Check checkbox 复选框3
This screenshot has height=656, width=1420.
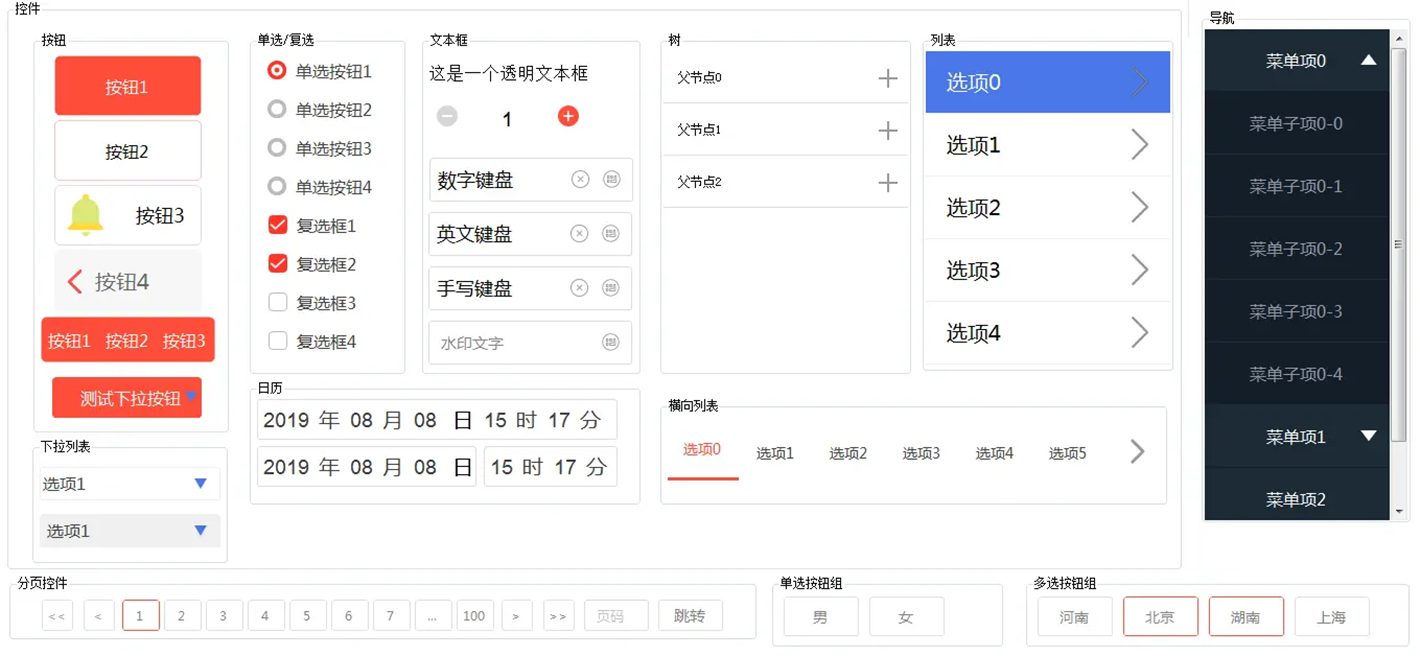click(278, 302)
